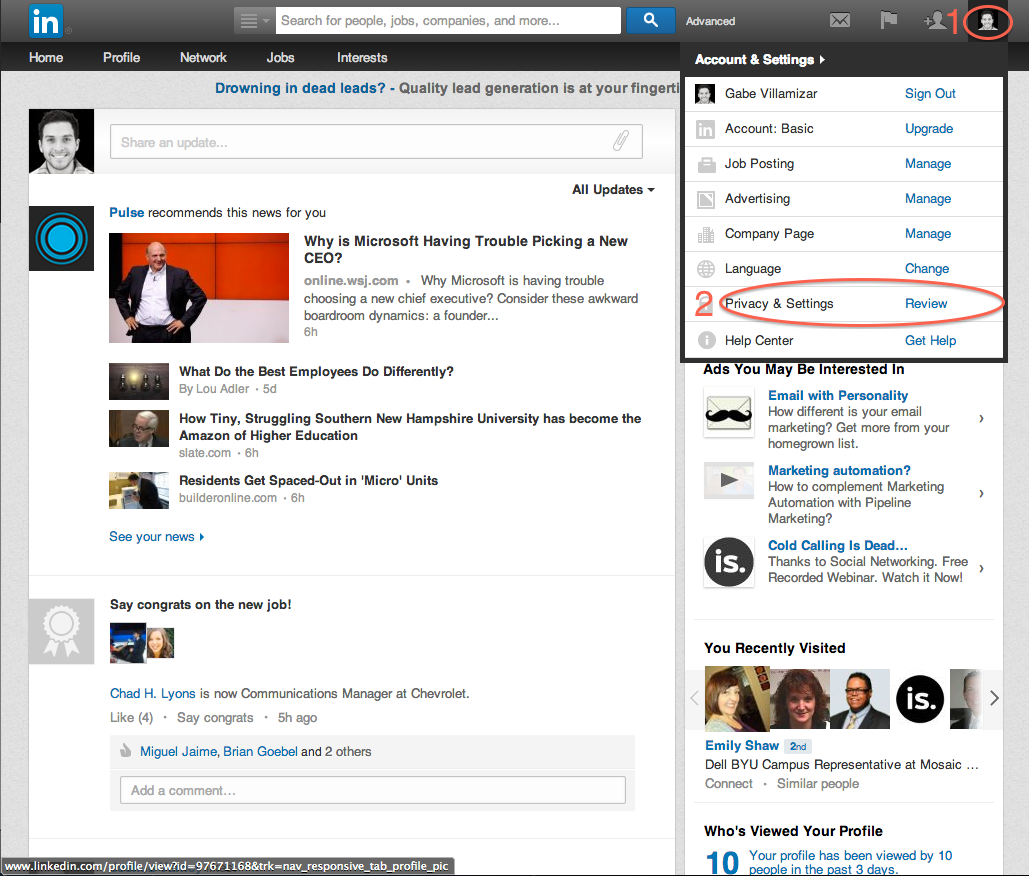This screenshot has height=876, width=1029.
Task: Click the search magnifying glass button
Action: [650, 20]
